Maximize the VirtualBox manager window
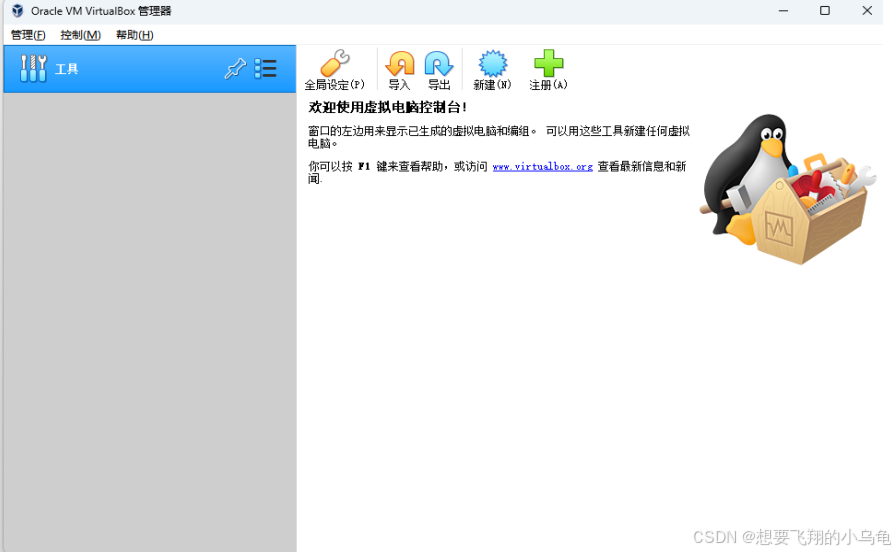Viewport: 895px width, 552px height. [x=825, y=11]
